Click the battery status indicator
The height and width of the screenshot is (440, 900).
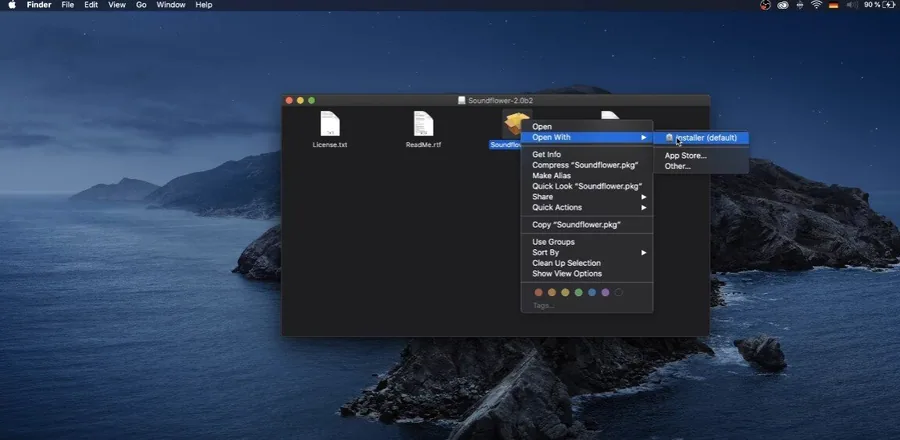880,5
